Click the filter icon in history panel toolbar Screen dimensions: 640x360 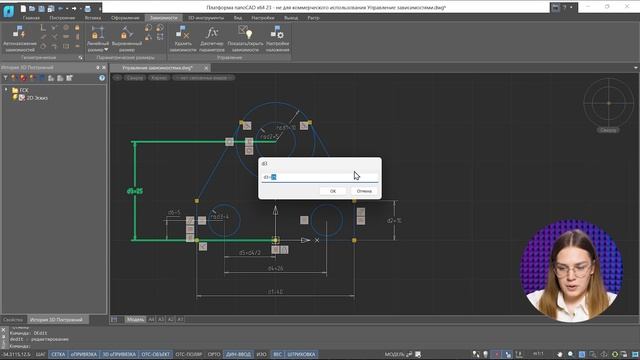coord(5,78)
